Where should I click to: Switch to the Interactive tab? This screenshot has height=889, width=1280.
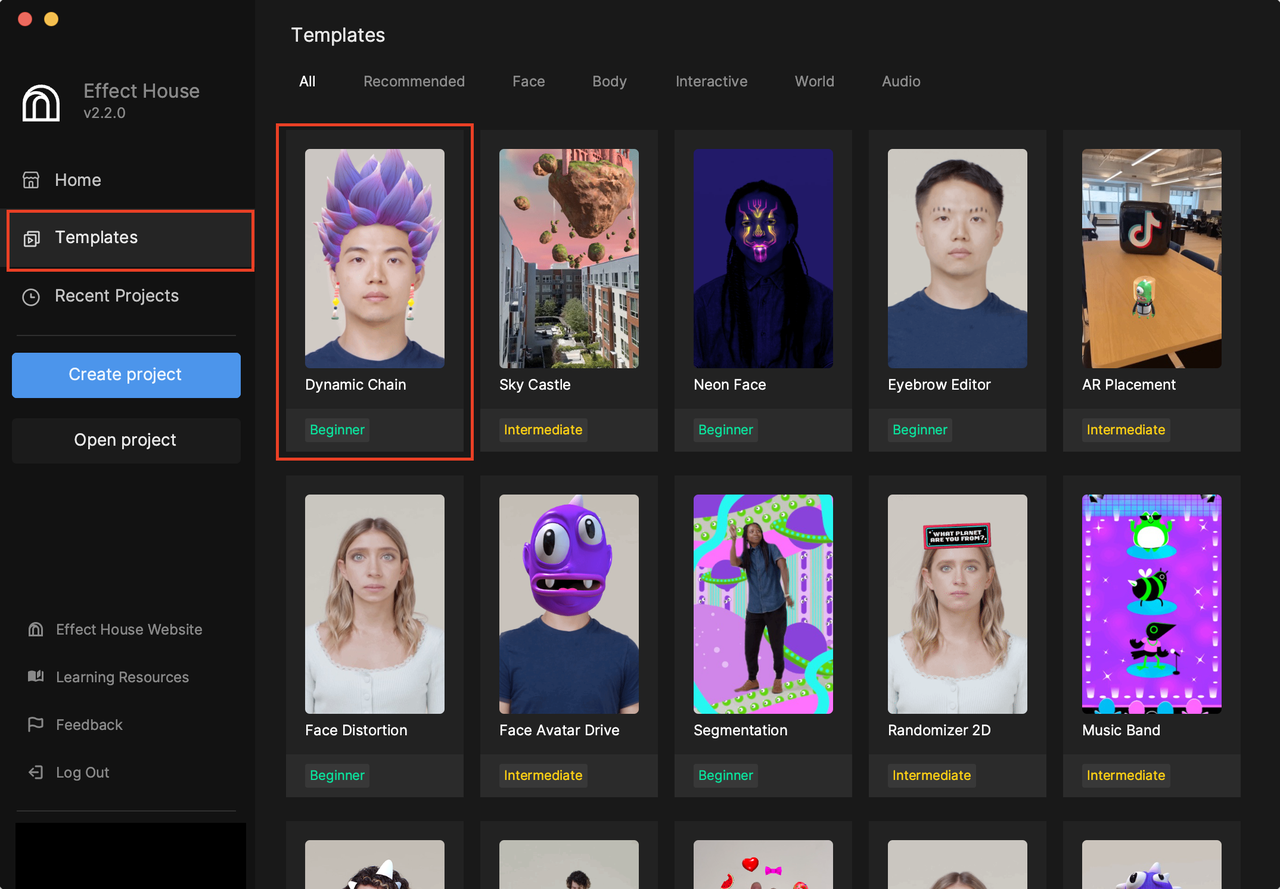click(711, 81)
